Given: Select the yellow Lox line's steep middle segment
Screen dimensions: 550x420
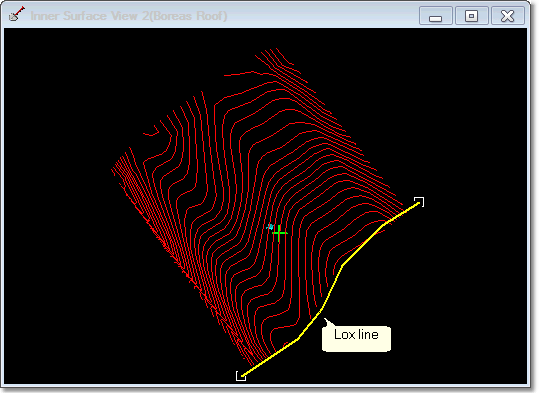Looking at the screenshot, I should pyautogui.click(x=332, y=288).
